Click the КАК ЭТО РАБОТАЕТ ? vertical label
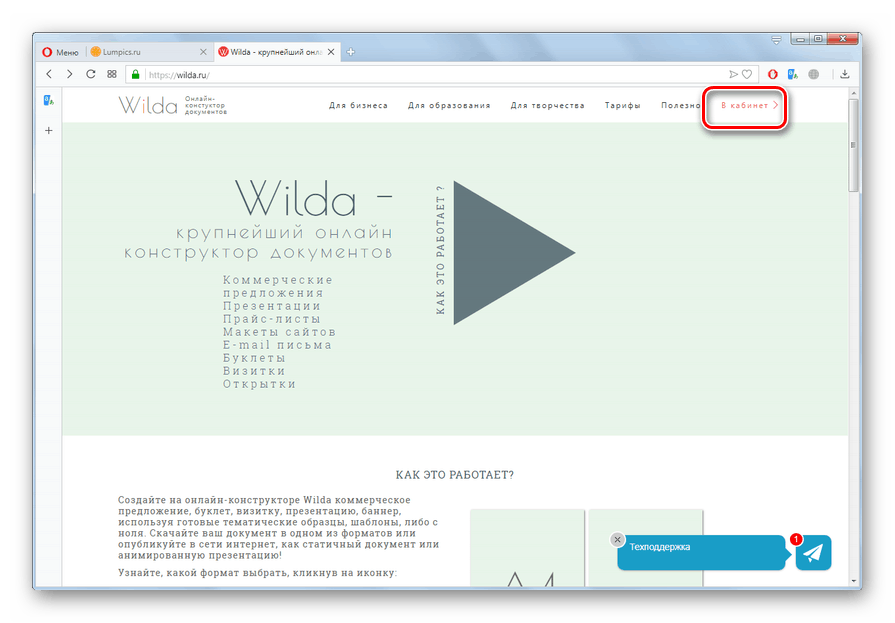Viewport: 895px width, 623px height. click(440, 250)
